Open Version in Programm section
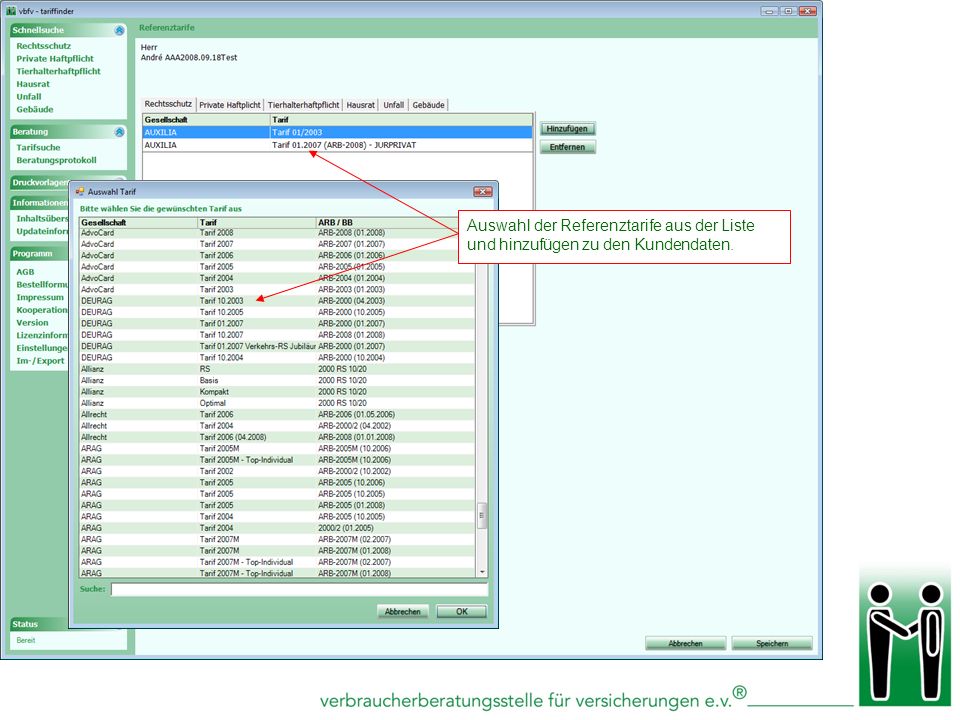Image resolution: width=960 pixels, height=720 pixels. [32, 323]
